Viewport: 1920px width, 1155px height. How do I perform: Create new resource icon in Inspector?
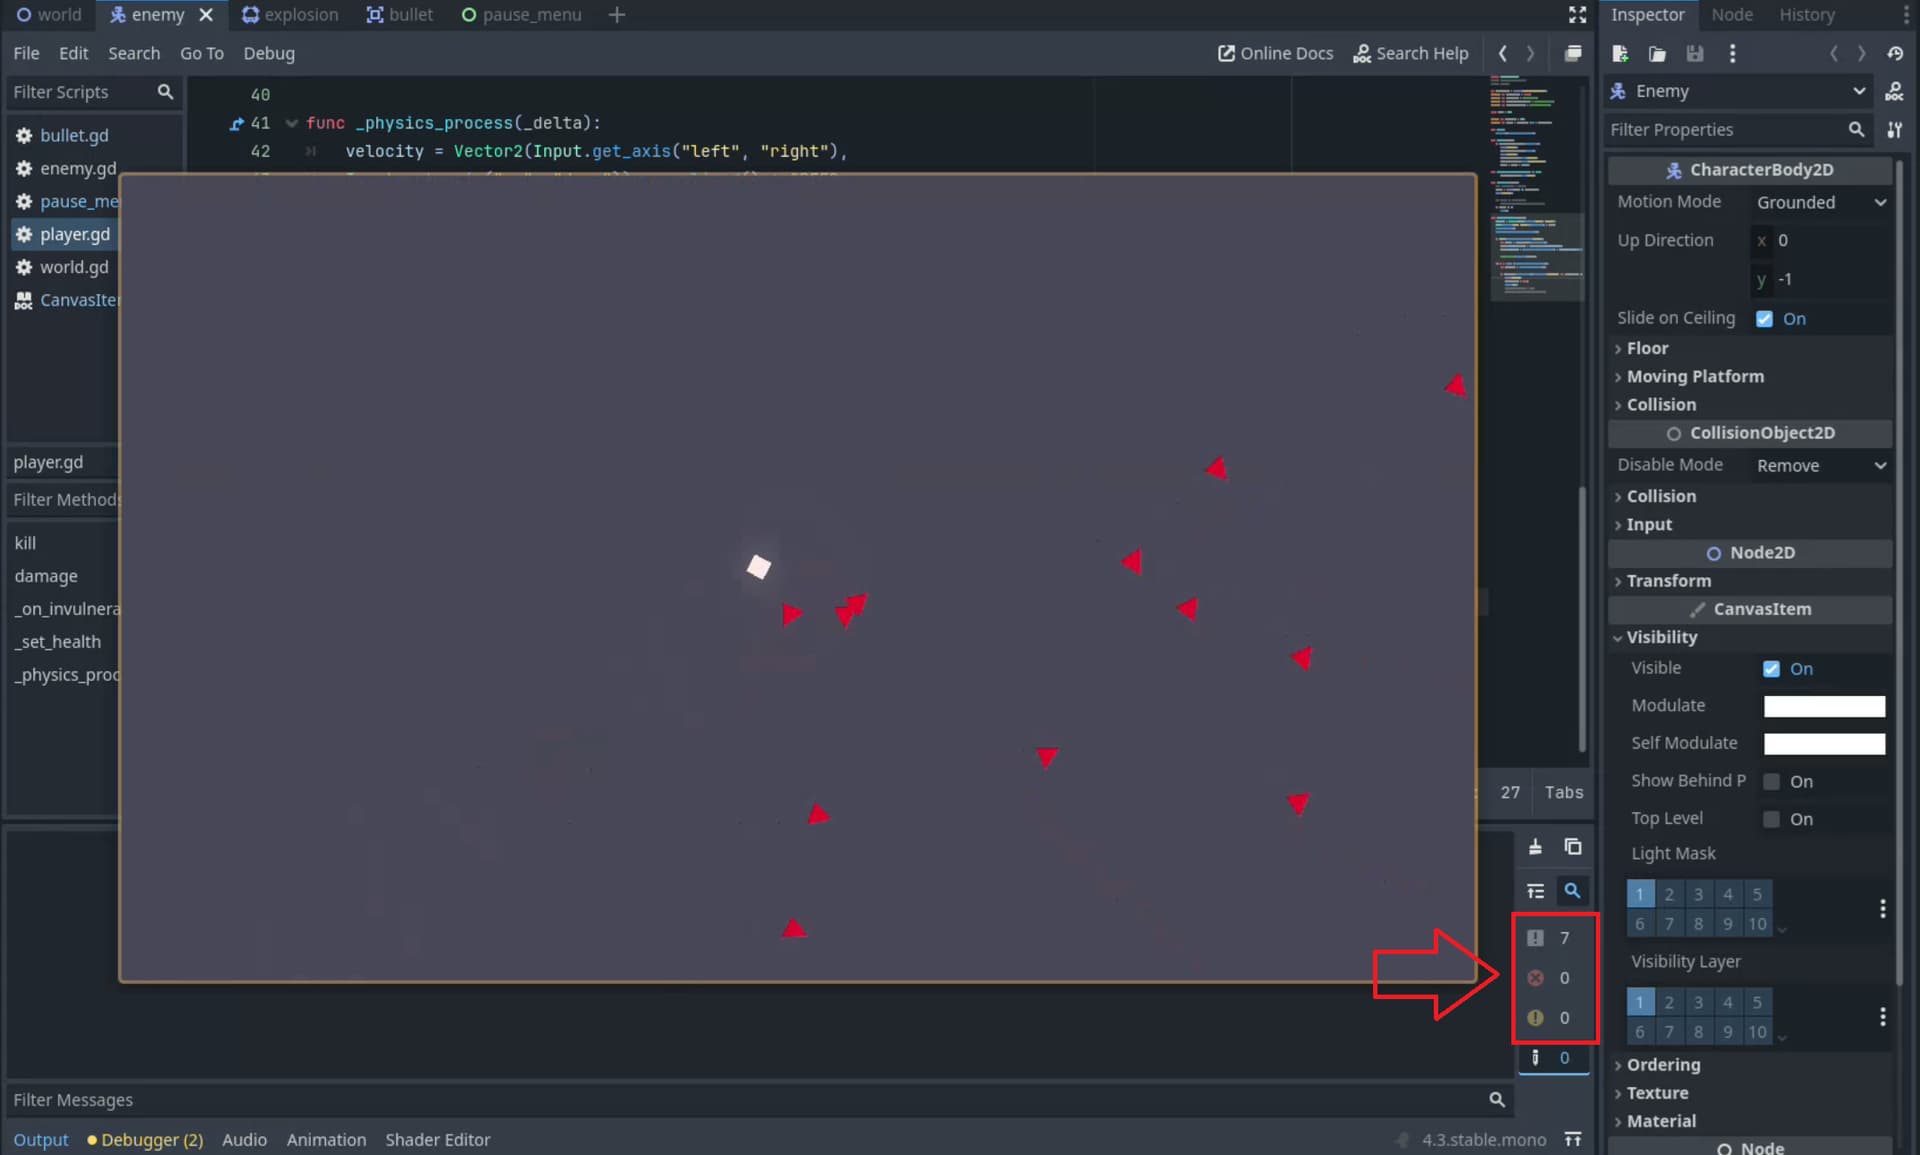point(1620,53)
